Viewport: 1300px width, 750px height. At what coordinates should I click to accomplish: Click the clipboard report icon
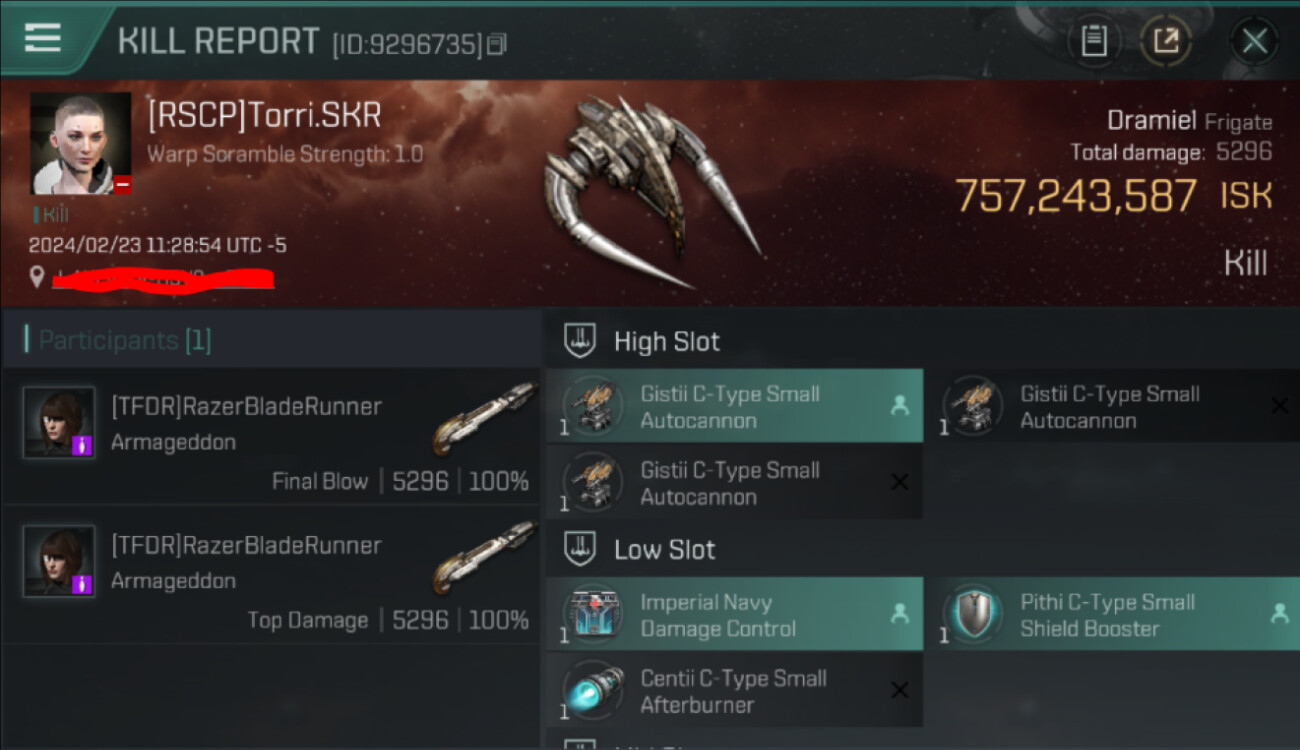(1094, 41)
